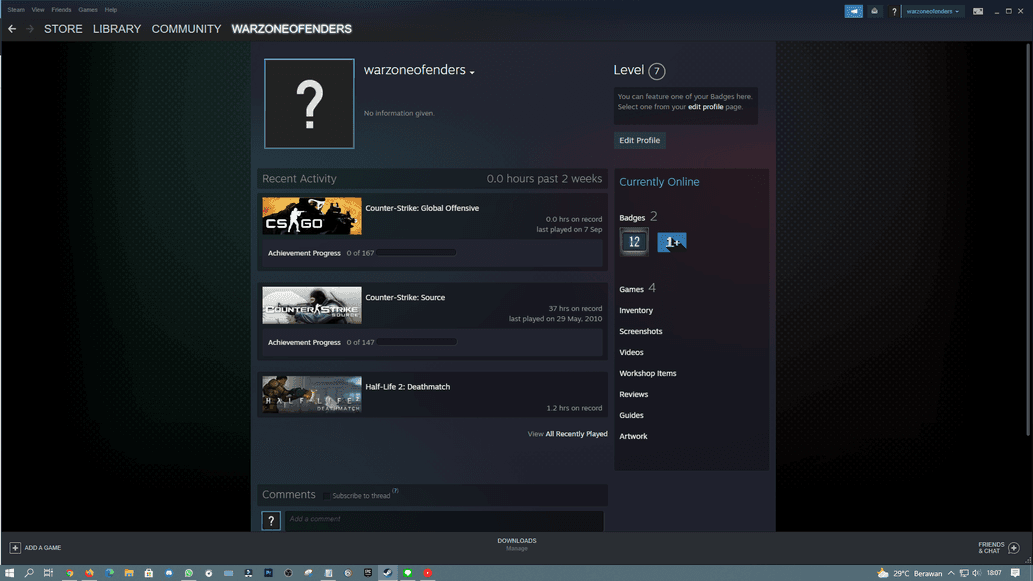Go to the LIBRARY tab
The image size is (1033, 581).
pos(117,29)
